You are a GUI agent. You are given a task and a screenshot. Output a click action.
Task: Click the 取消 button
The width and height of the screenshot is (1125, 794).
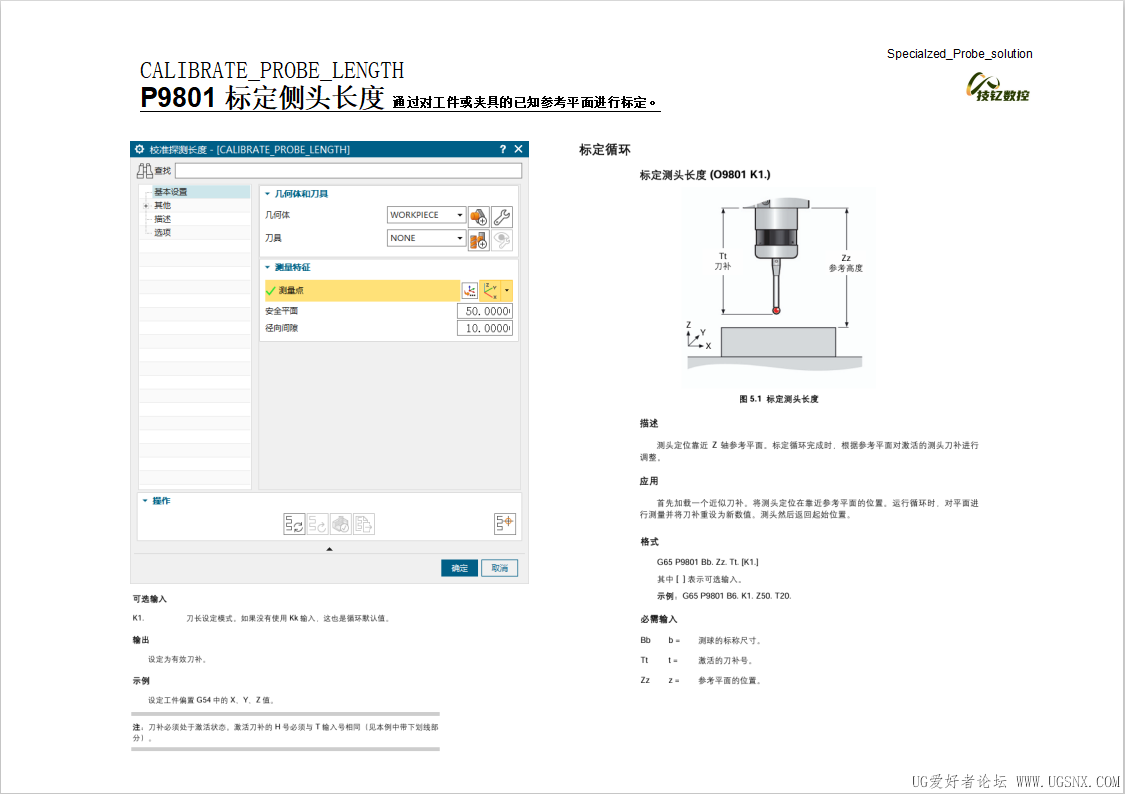(x=499, y=568)
